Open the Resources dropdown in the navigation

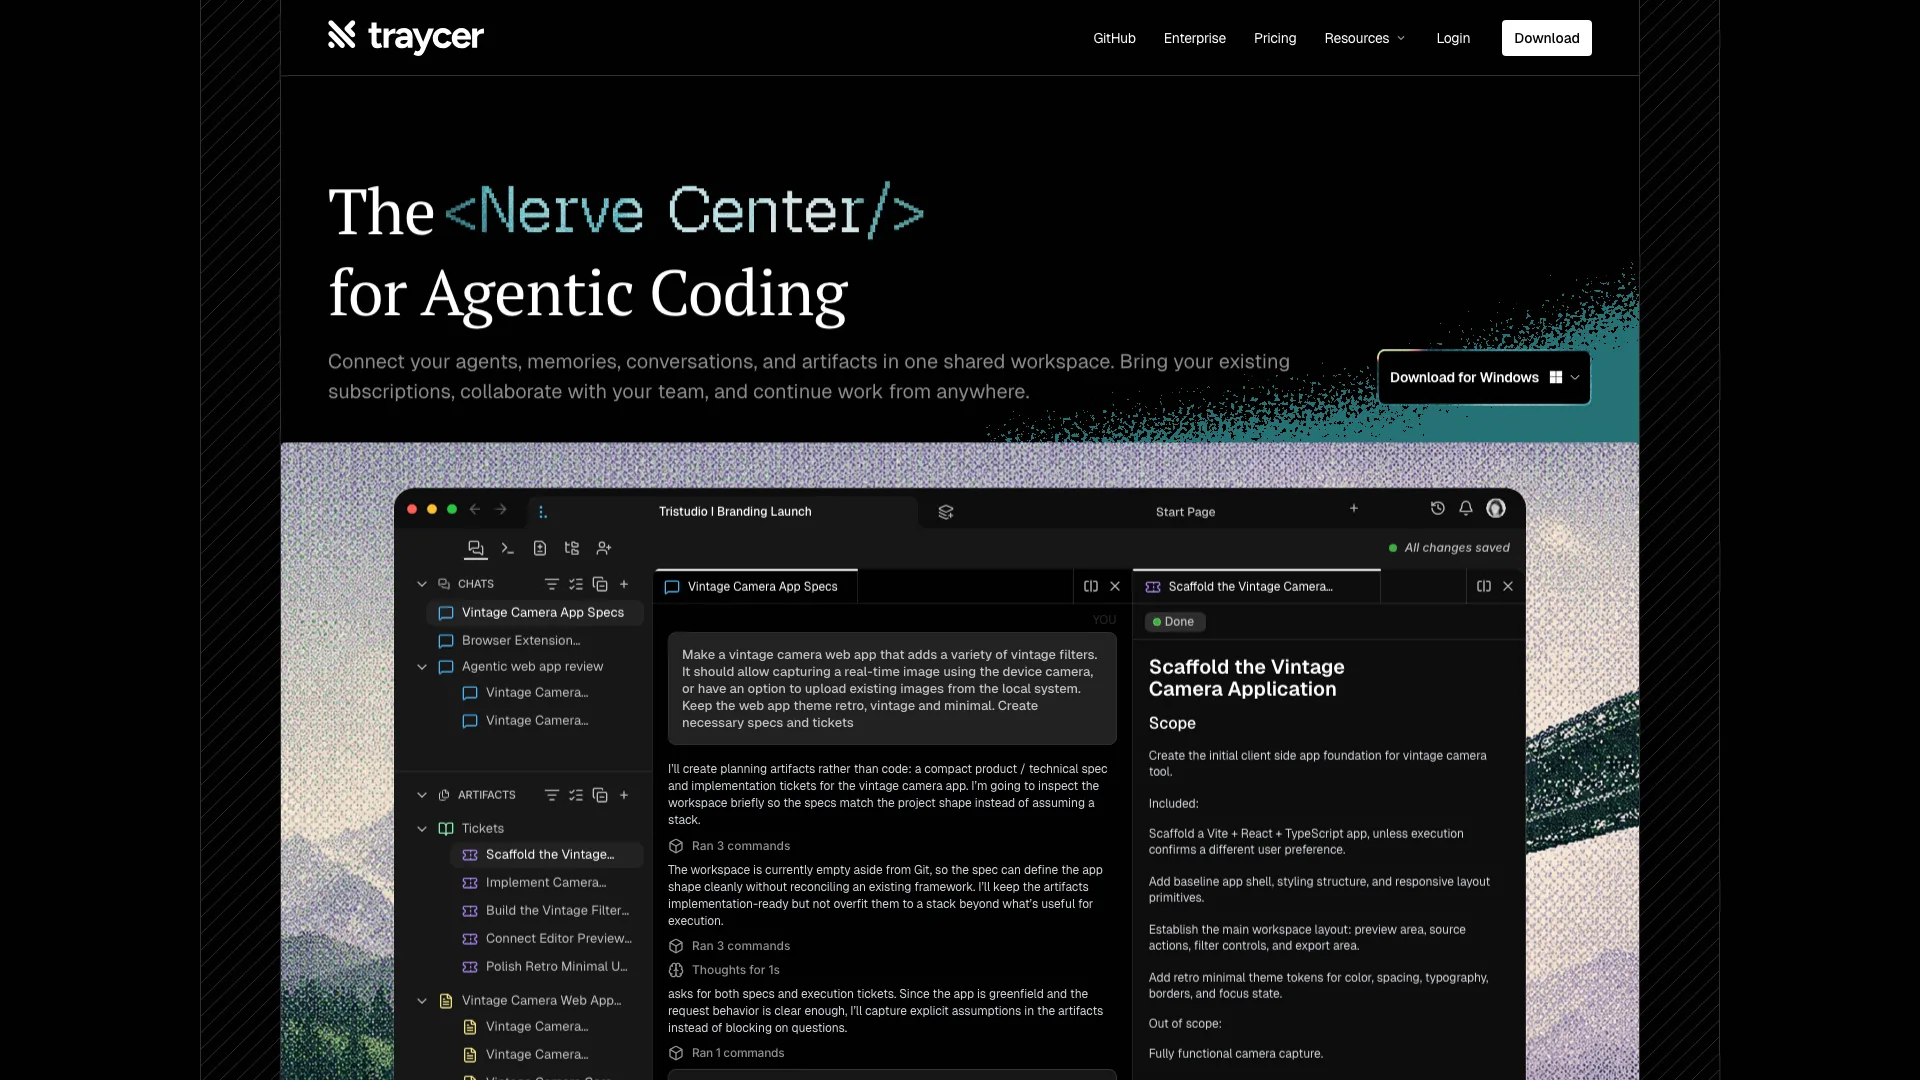pyautogui.click(x=1365, y=38)
